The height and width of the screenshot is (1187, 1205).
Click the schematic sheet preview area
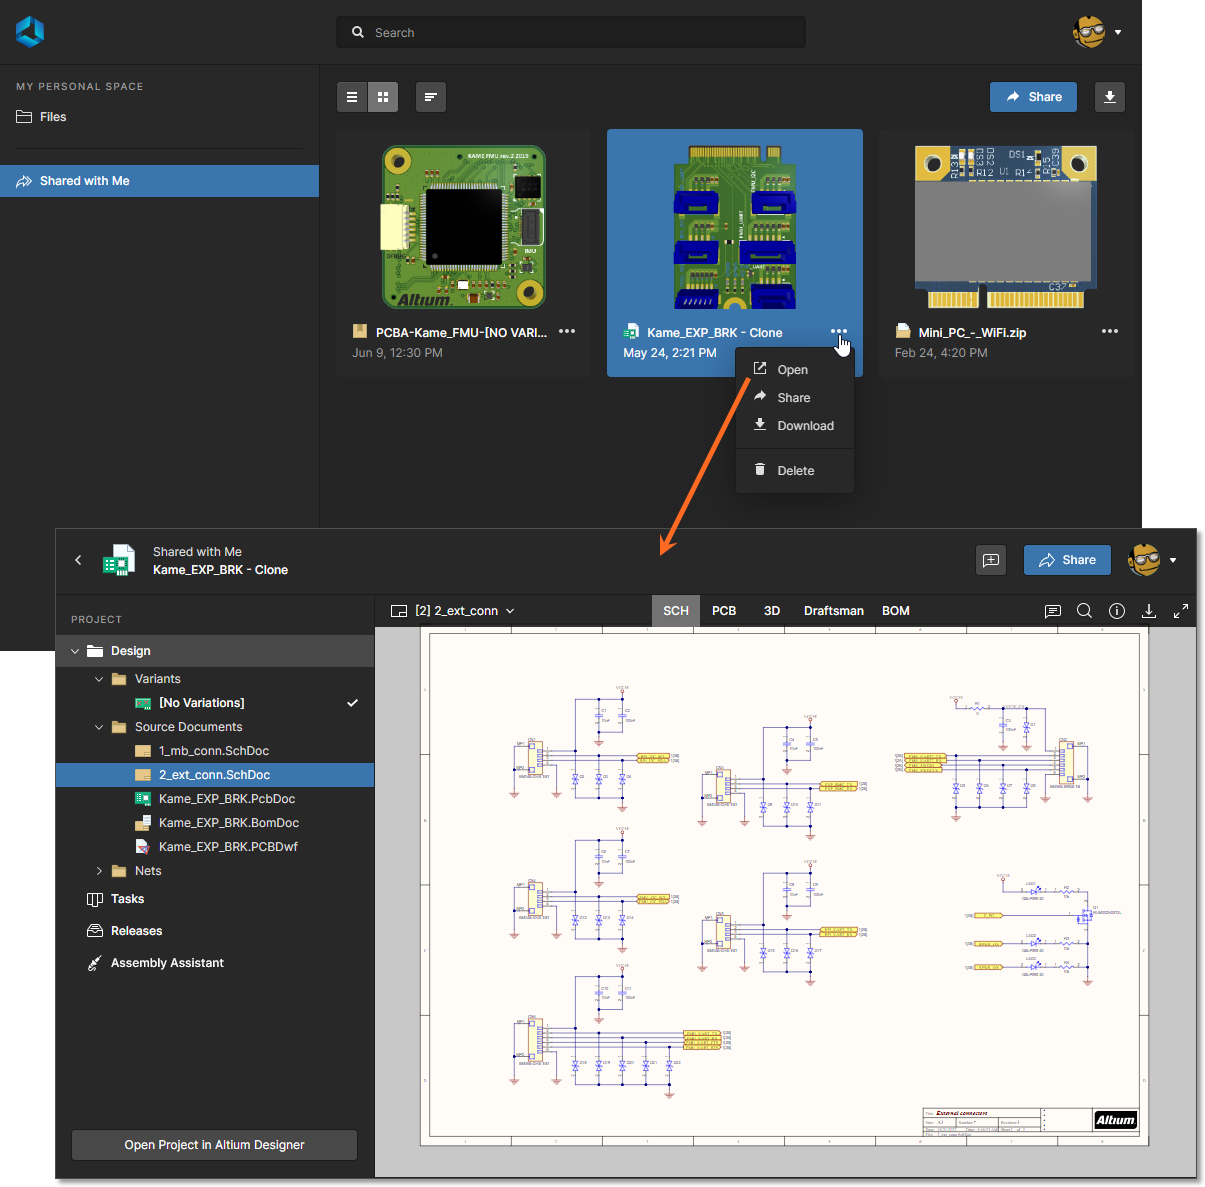785,886
